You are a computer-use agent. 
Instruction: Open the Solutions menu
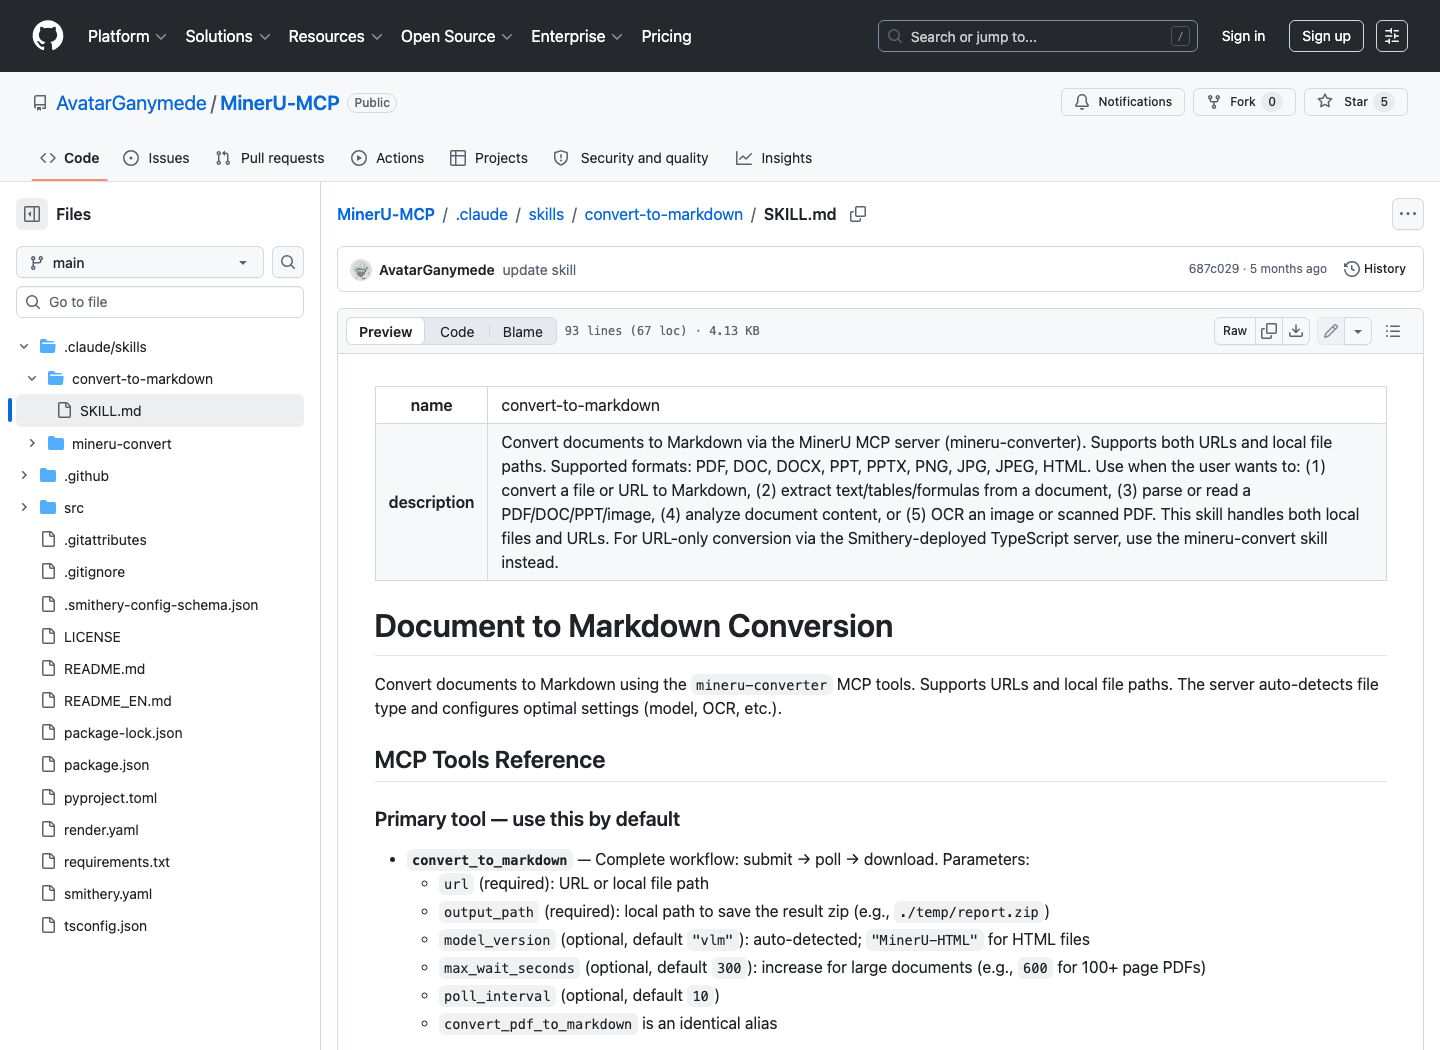(228, 36)
